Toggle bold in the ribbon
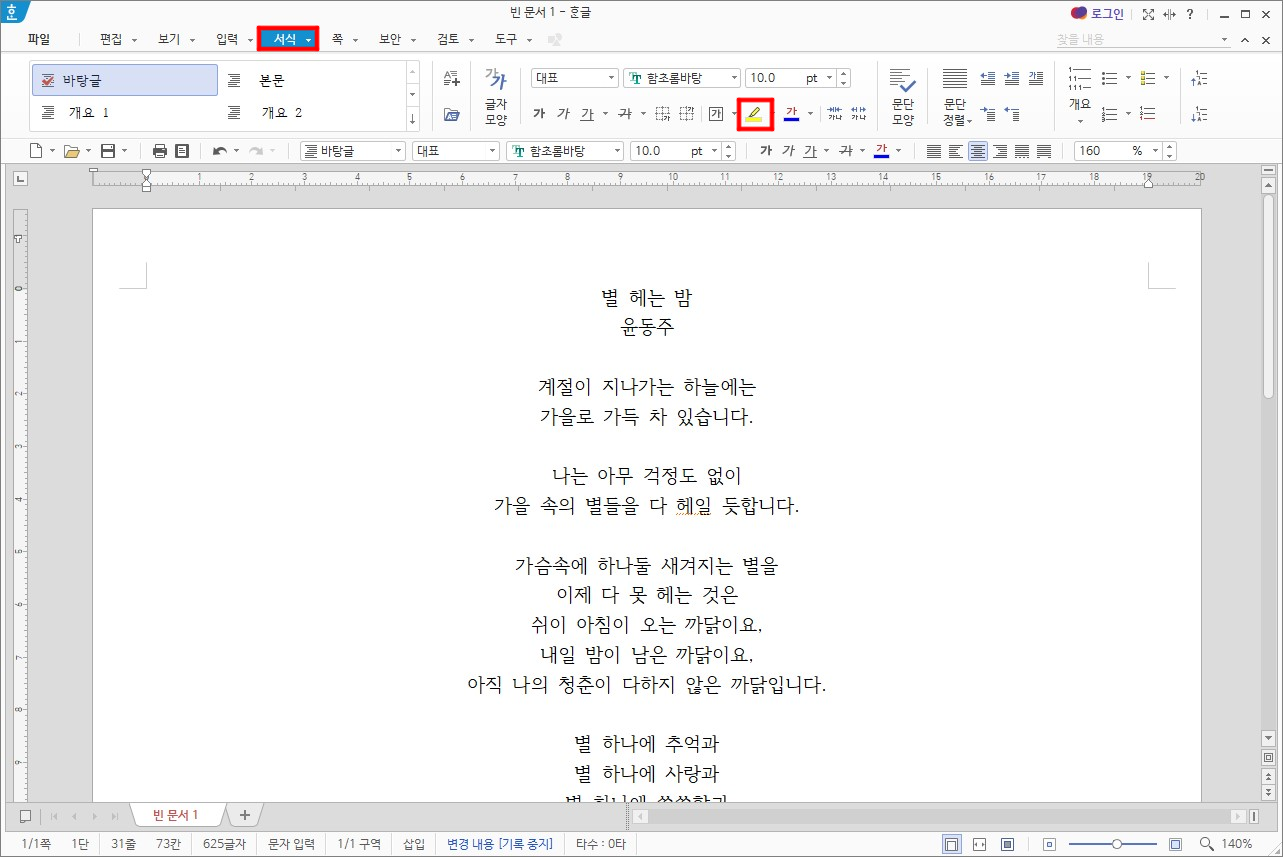1283x857 pixels. (540, 113)
